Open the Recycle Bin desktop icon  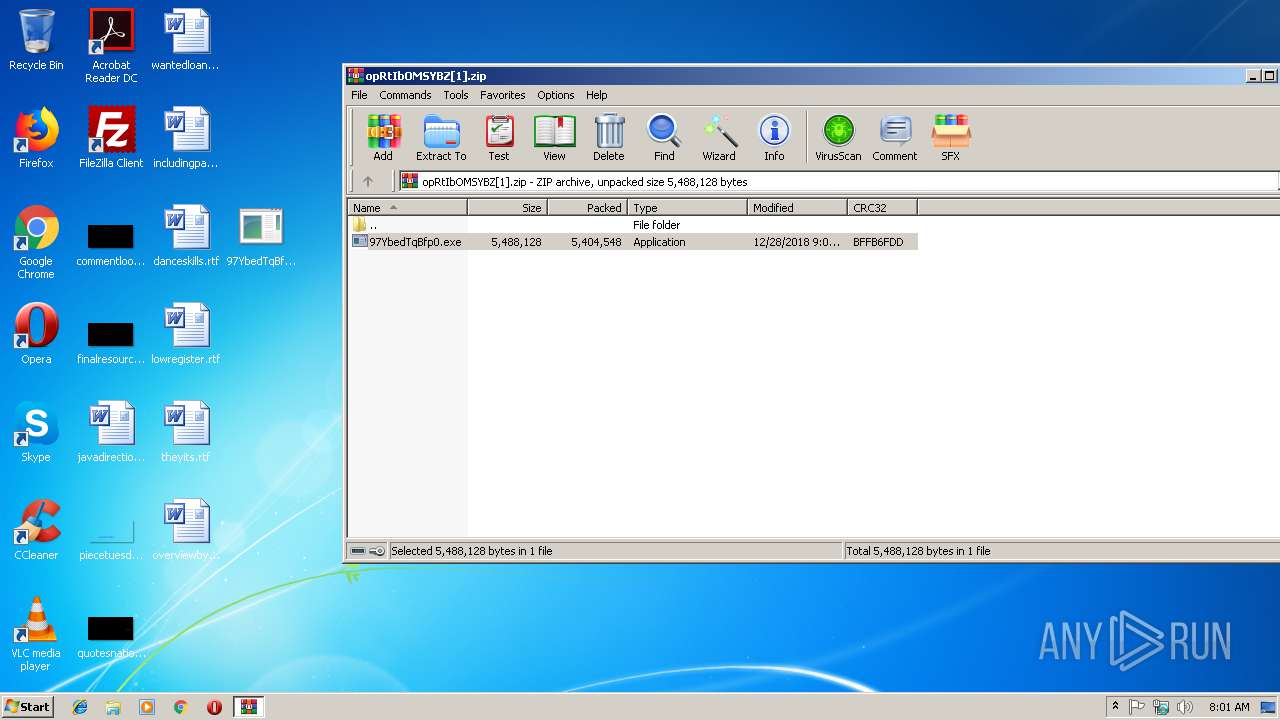pyautogui.click(x=36, y=41)
